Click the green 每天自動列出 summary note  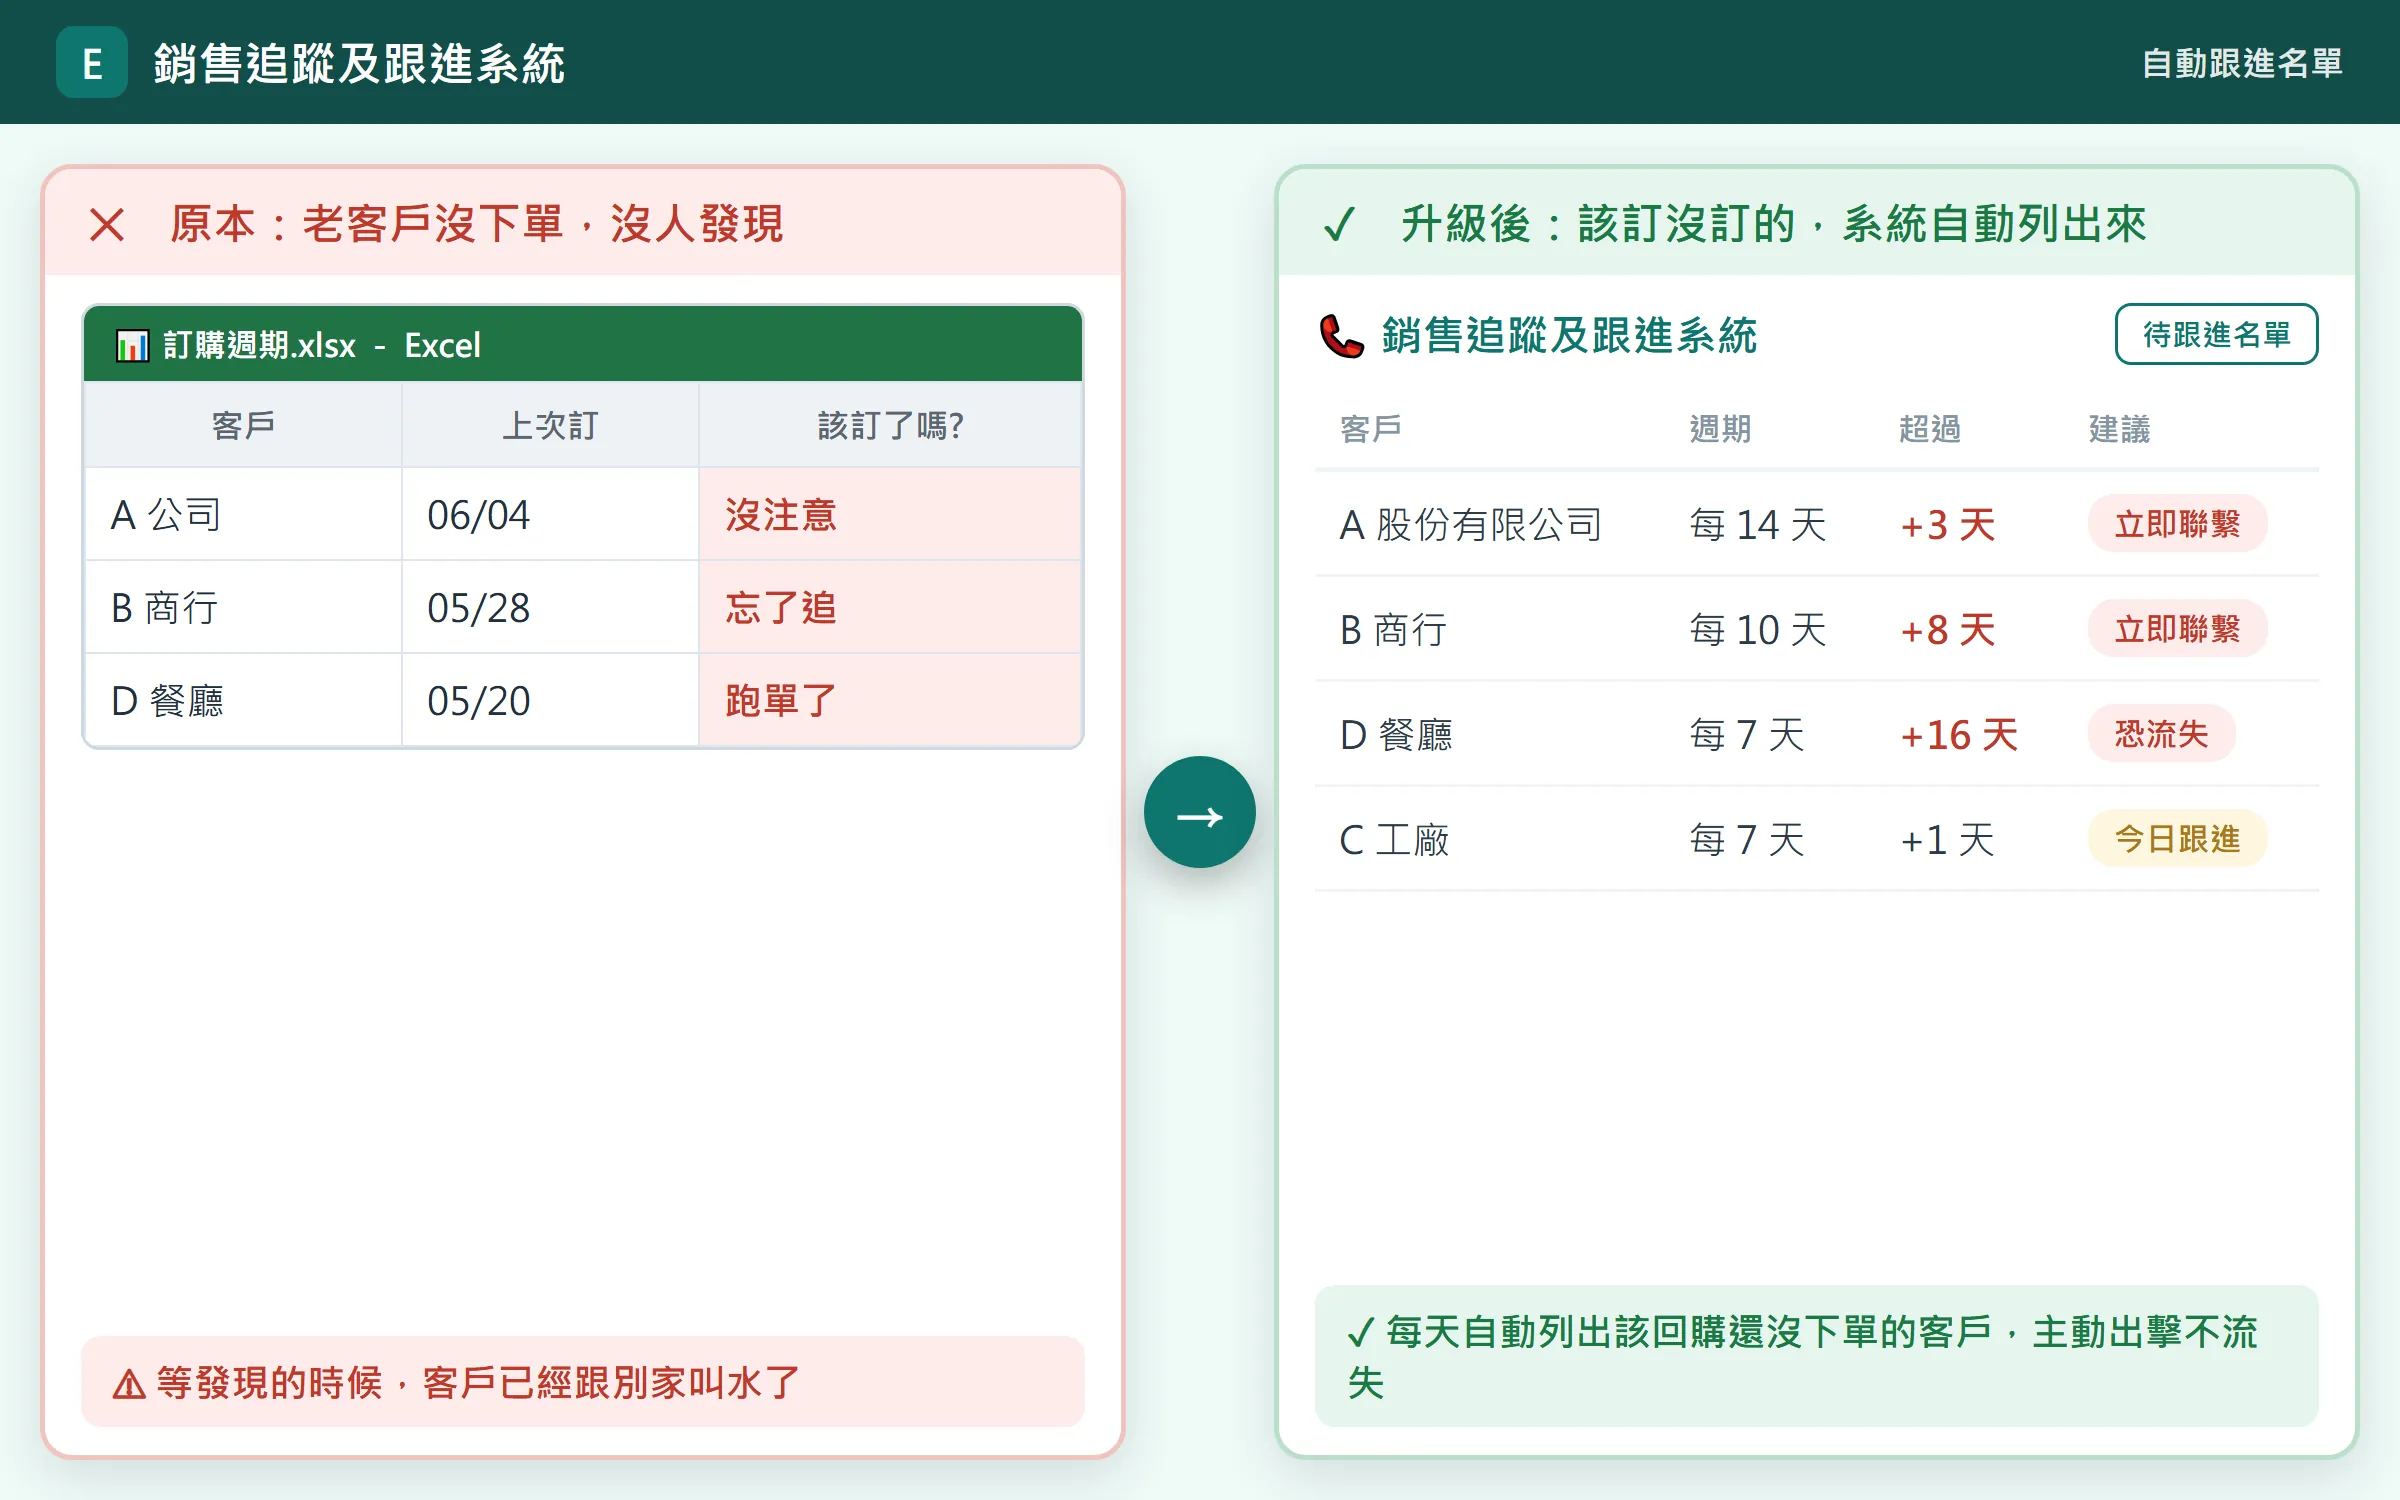tap(1816, 1356)
